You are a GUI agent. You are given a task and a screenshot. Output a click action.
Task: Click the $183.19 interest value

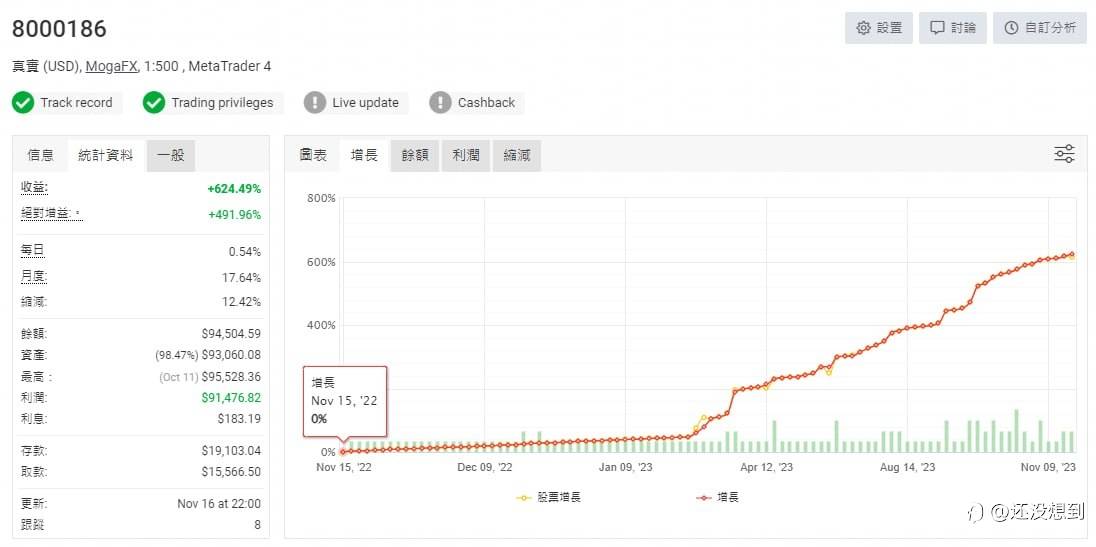pos(239,419)
